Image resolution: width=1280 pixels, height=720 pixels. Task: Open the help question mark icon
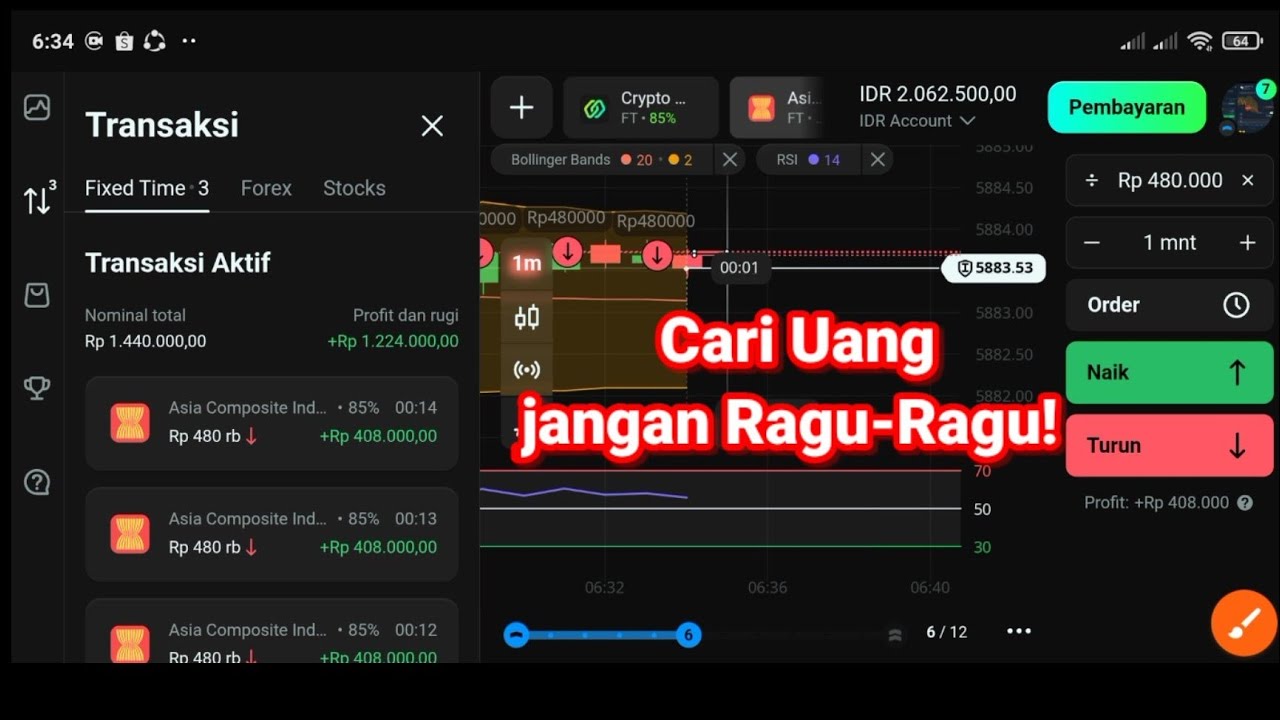tap(37, 482)
